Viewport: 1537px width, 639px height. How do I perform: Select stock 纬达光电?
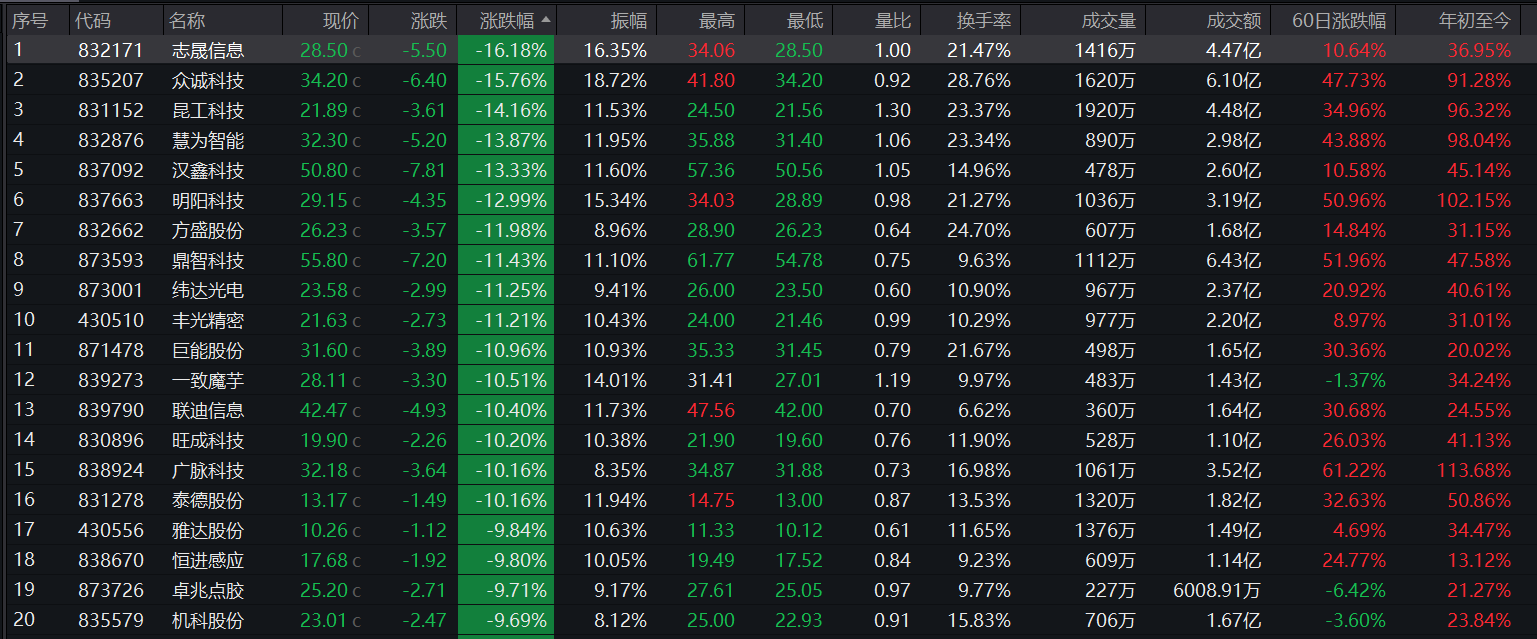[208, 290]
